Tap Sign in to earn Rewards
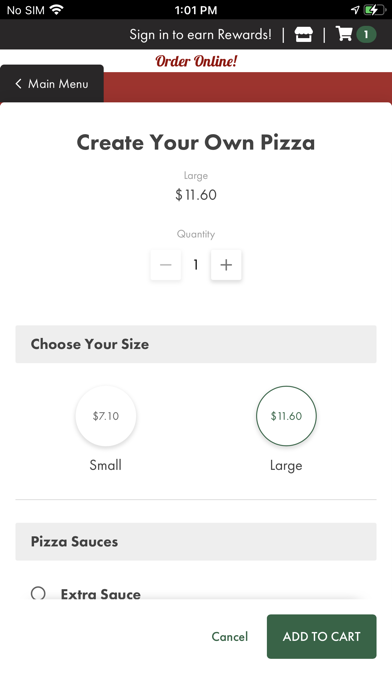Viewport: 392px width, 696px height. 200,35
